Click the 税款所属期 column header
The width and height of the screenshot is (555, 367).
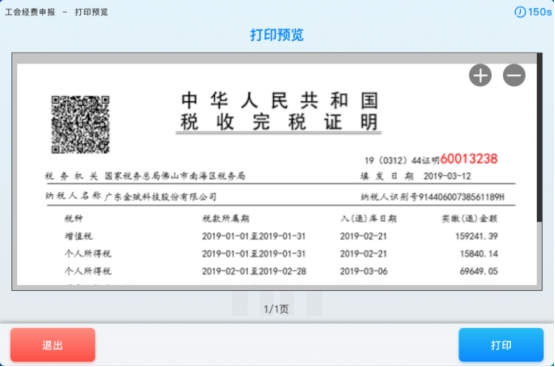pyautogui.click(x=226, y=218)
